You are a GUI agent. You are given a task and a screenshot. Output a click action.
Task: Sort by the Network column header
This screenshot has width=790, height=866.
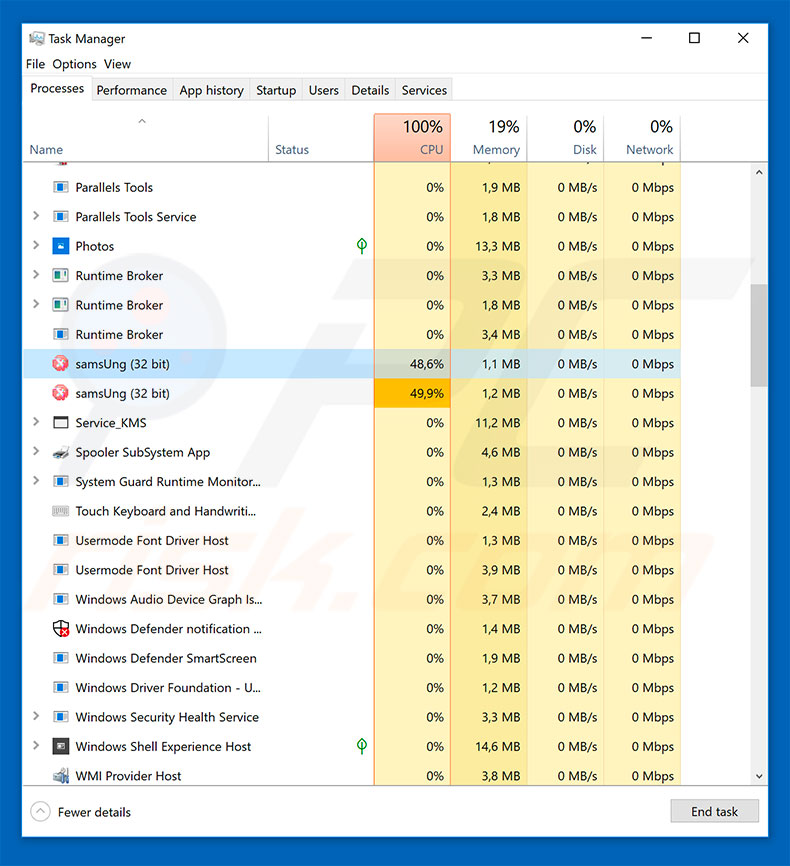tap(642, 138)
